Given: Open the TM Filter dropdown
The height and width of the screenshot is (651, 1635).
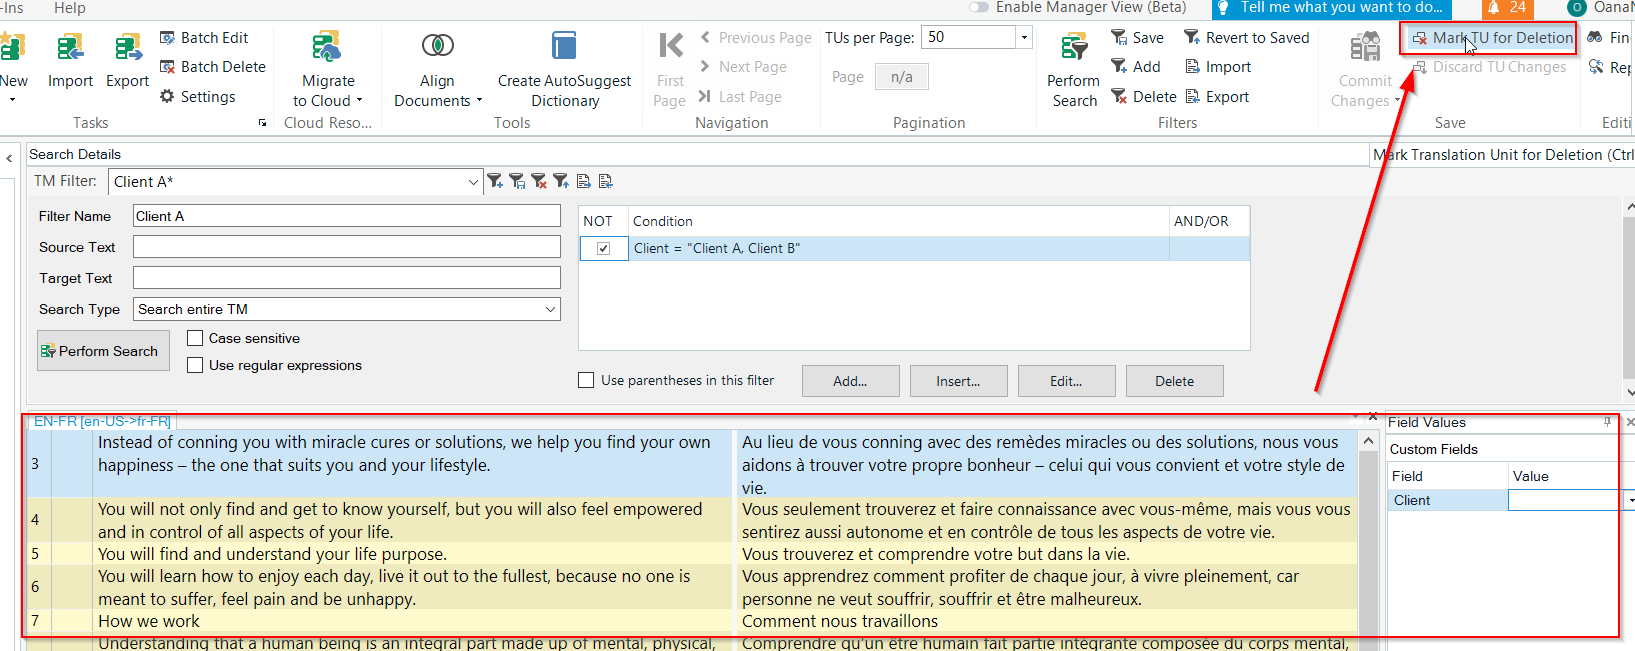Looking at the screenshot, I should (x=473, y=182).
